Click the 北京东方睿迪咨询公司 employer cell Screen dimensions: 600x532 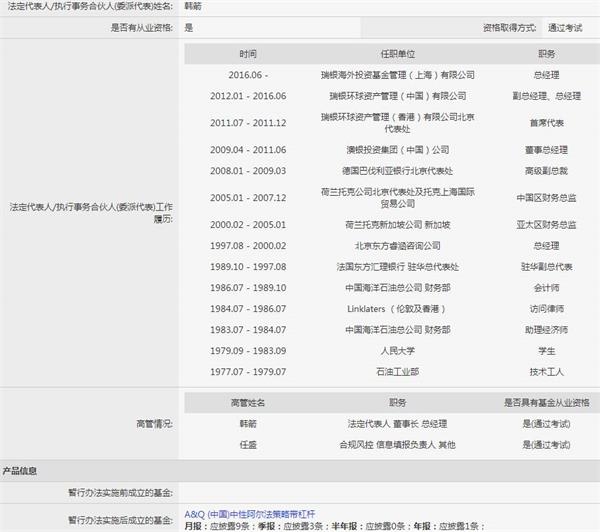click(397, 245)
